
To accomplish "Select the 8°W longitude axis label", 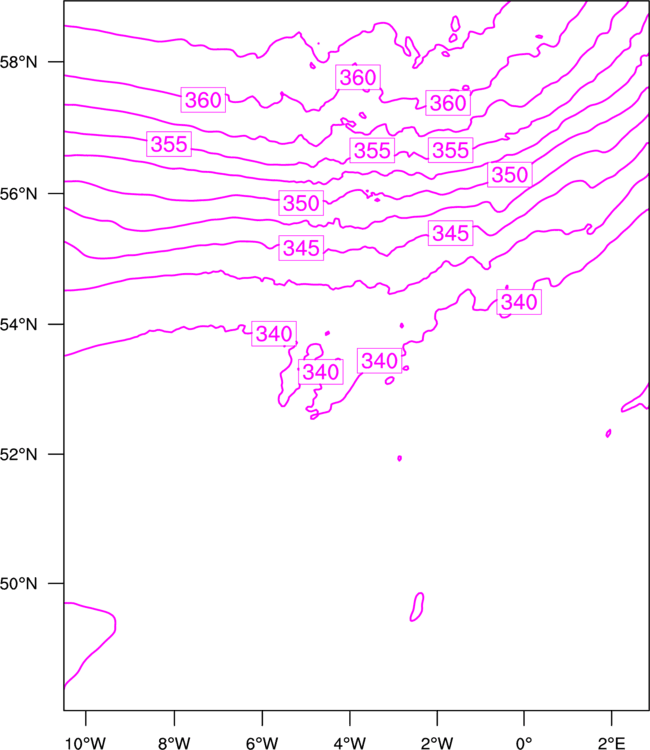I will (174, 743).
